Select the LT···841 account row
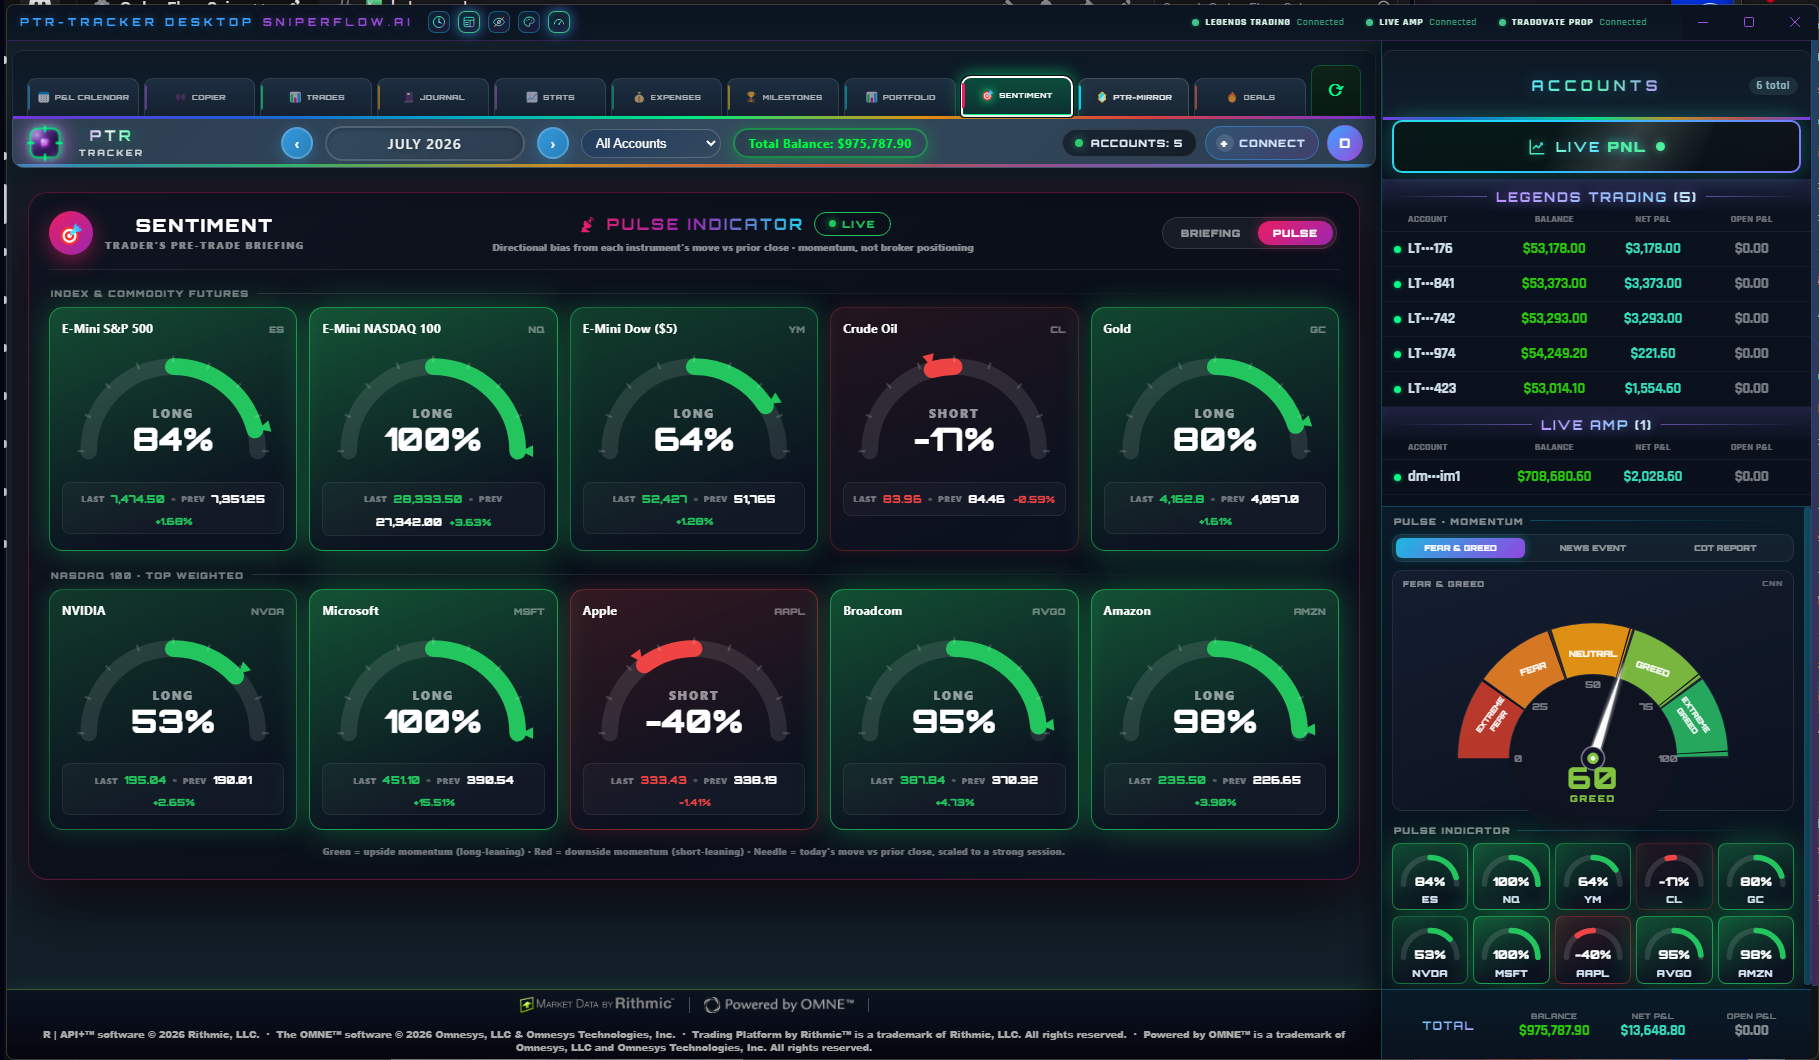This screenshot has height=1060, width=1819. [x=1596, y=283]
